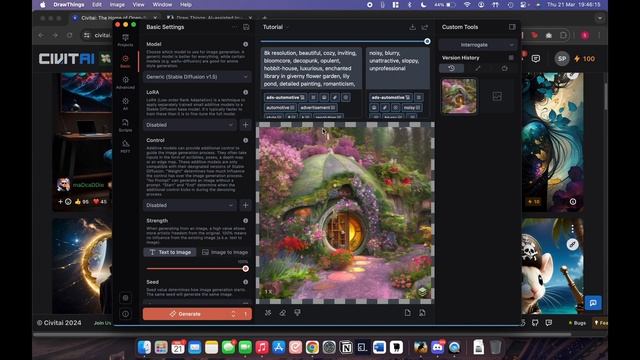Click the new canvas document icon
Image resolution: width=640 pixels, height=360 pixels.
(x=407, y=313)
